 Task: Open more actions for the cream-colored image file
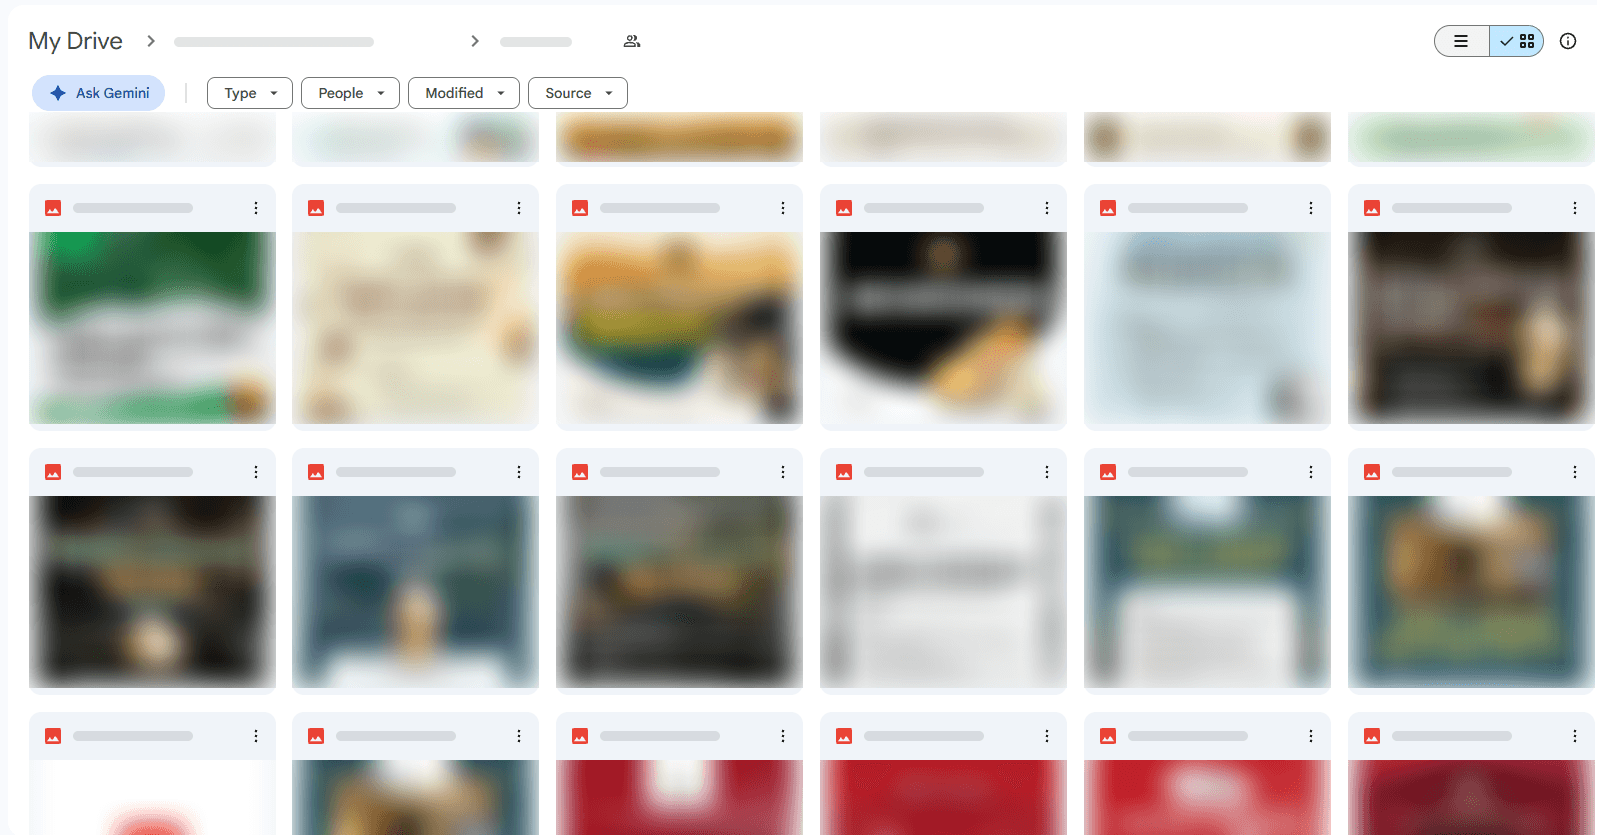(519, 208)
